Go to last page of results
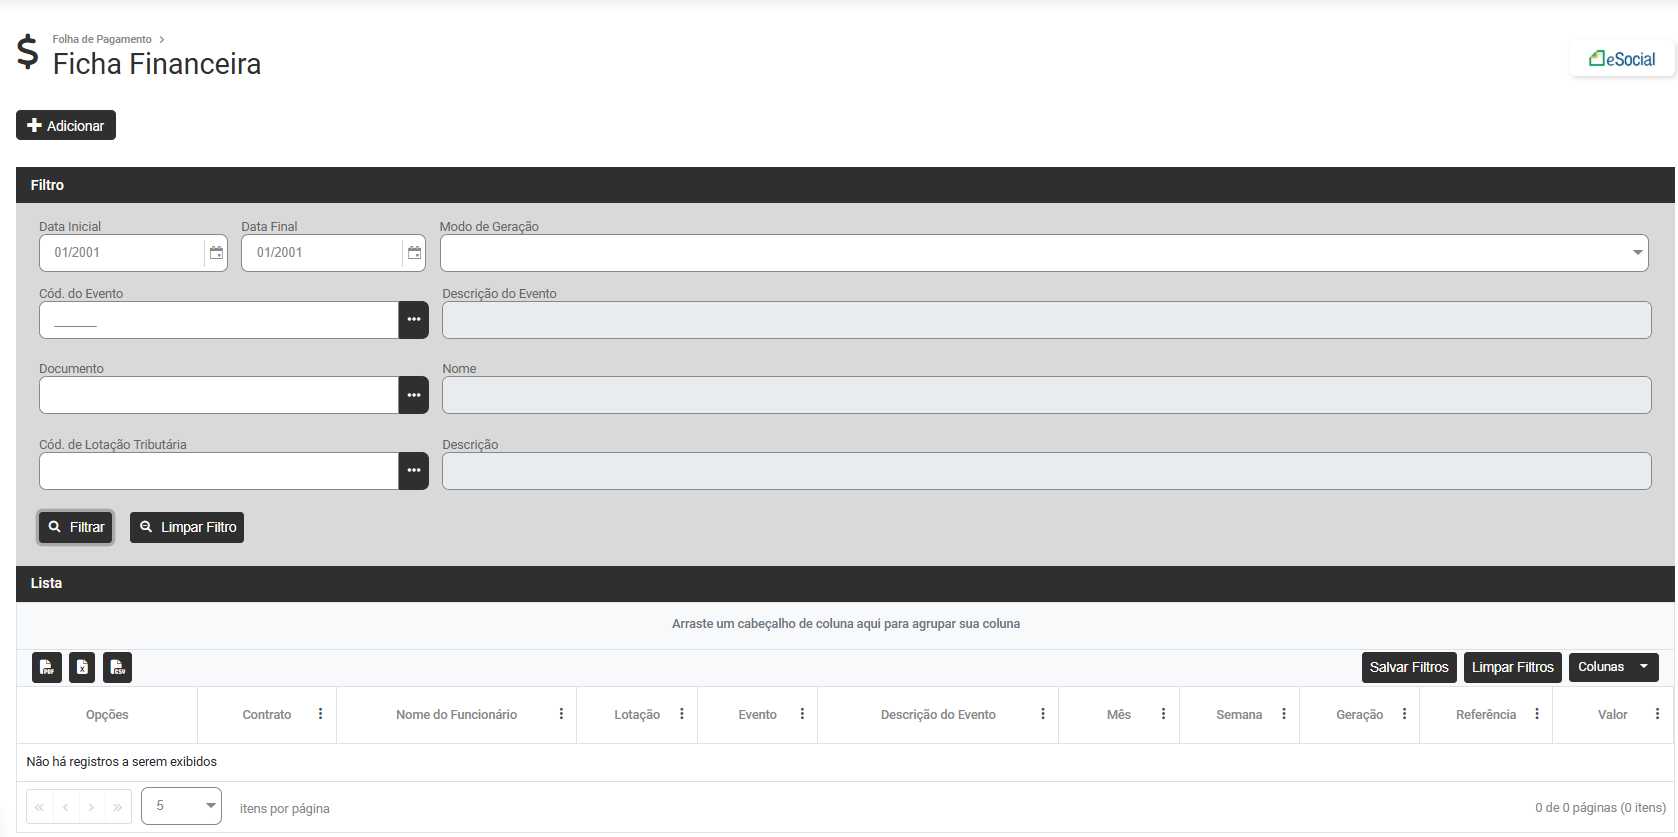This screenshot has height=837, width=1678. [118, 807]
